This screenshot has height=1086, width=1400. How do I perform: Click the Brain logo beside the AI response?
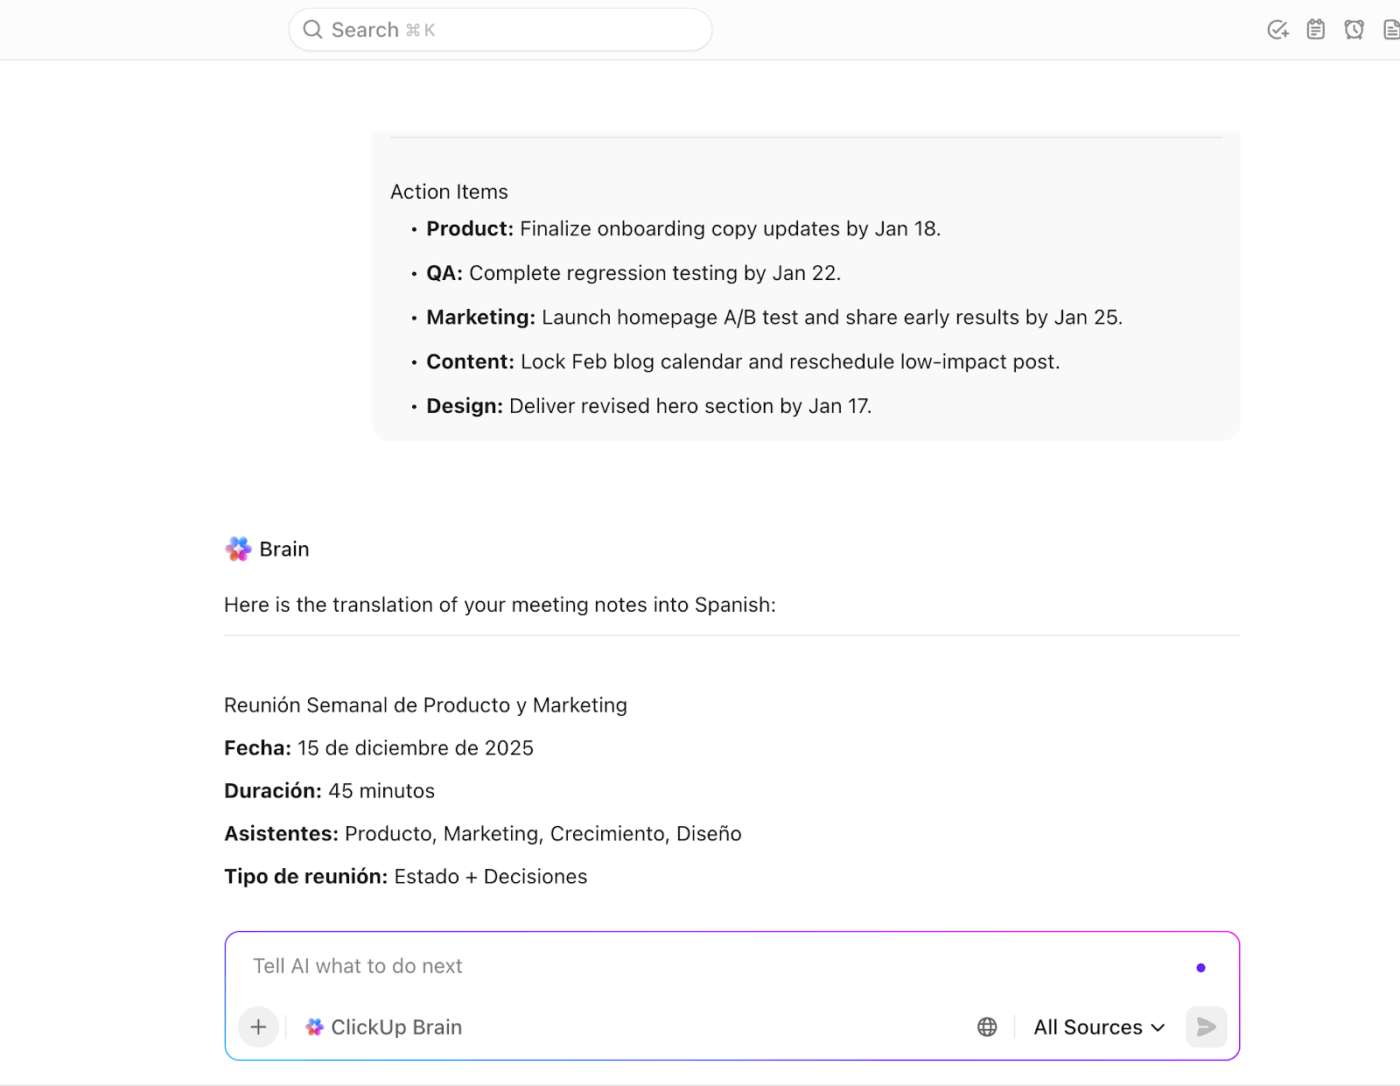[237, 548]
